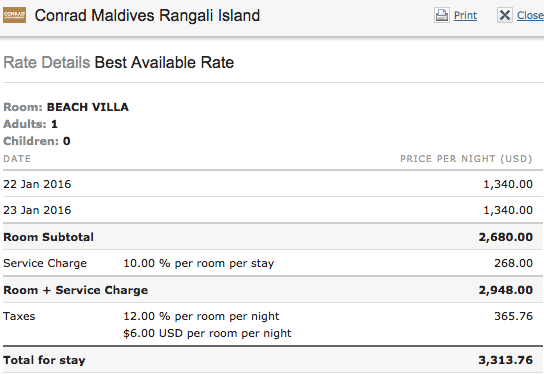Click the Conrad hotel logo icon
The width and height of the screenshot is (544, 374).
(14, 15)
